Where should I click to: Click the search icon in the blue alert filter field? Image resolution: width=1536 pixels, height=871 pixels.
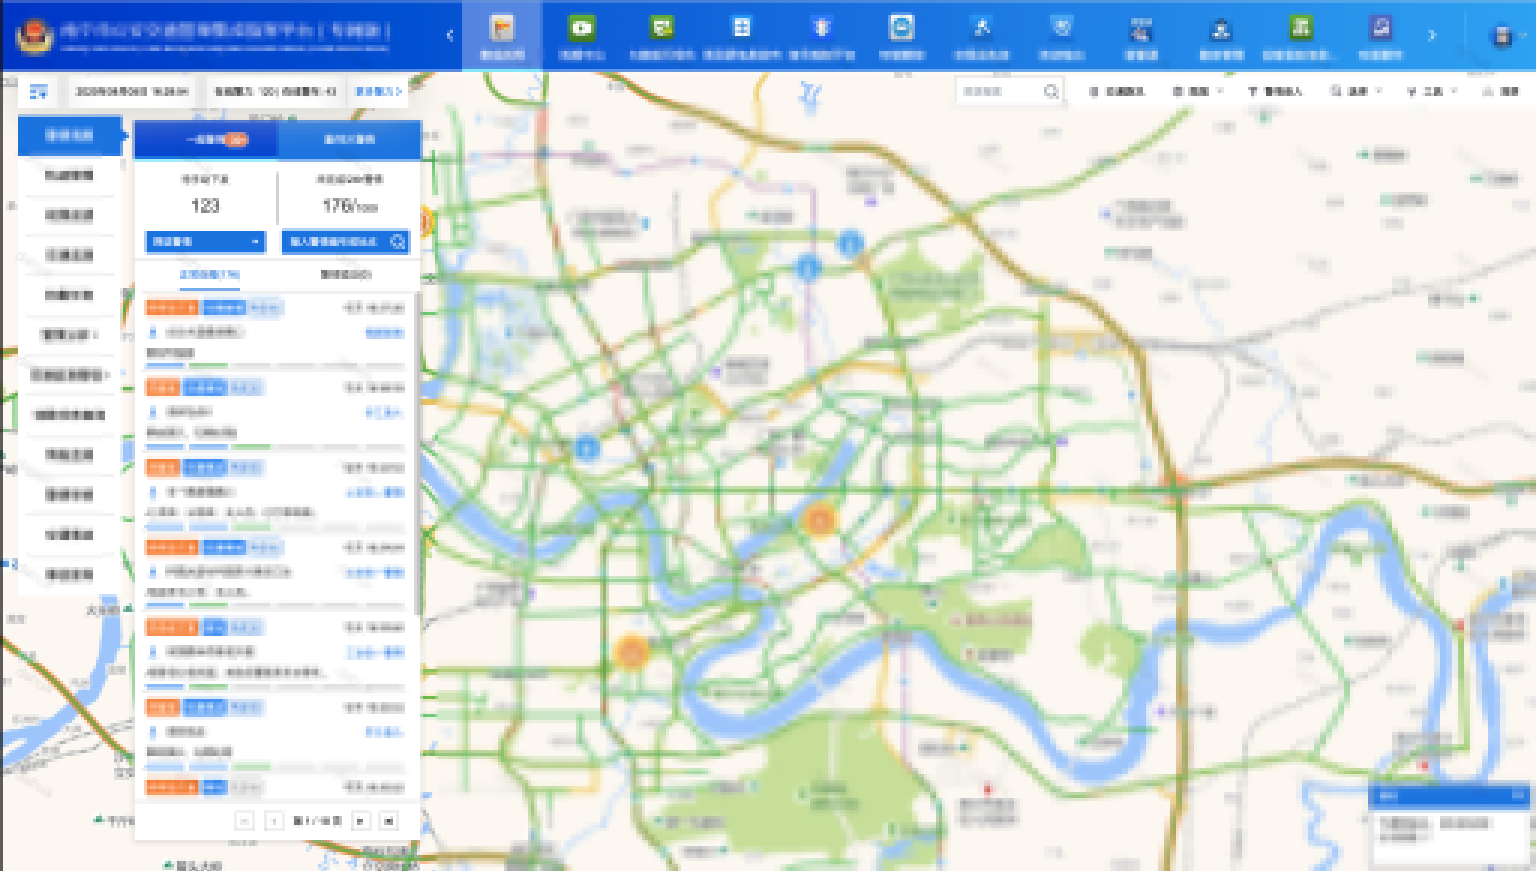[397, 241]
